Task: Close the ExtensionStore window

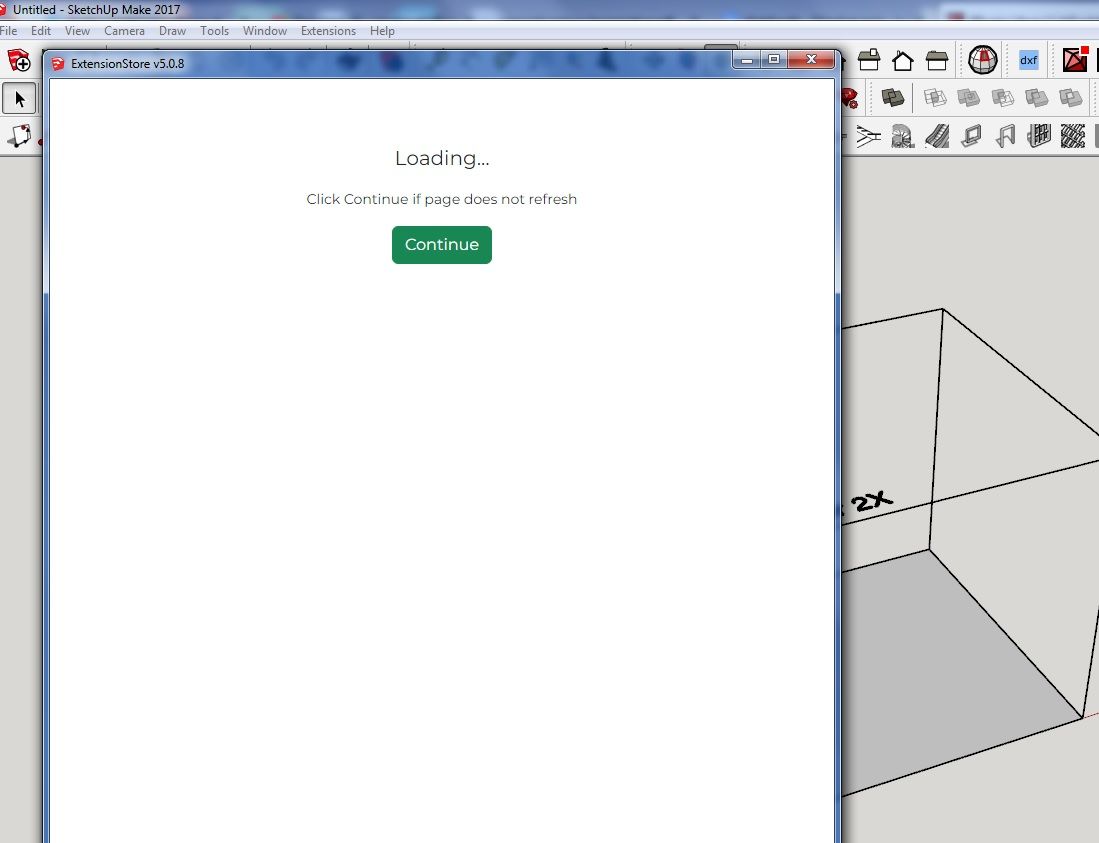Action: point(811,60)
